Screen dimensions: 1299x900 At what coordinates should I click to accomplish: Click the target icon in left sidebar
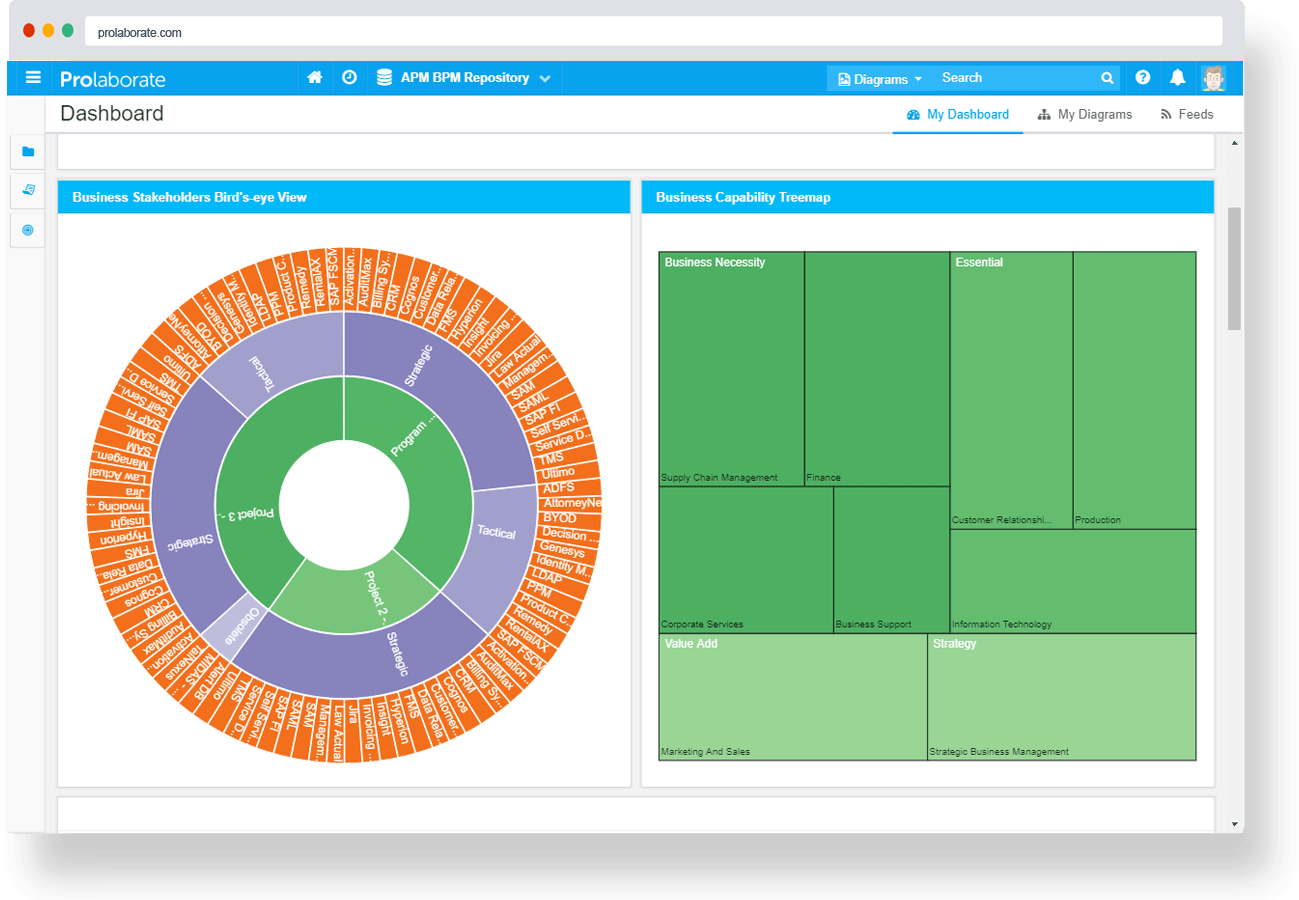pos(28,230)
